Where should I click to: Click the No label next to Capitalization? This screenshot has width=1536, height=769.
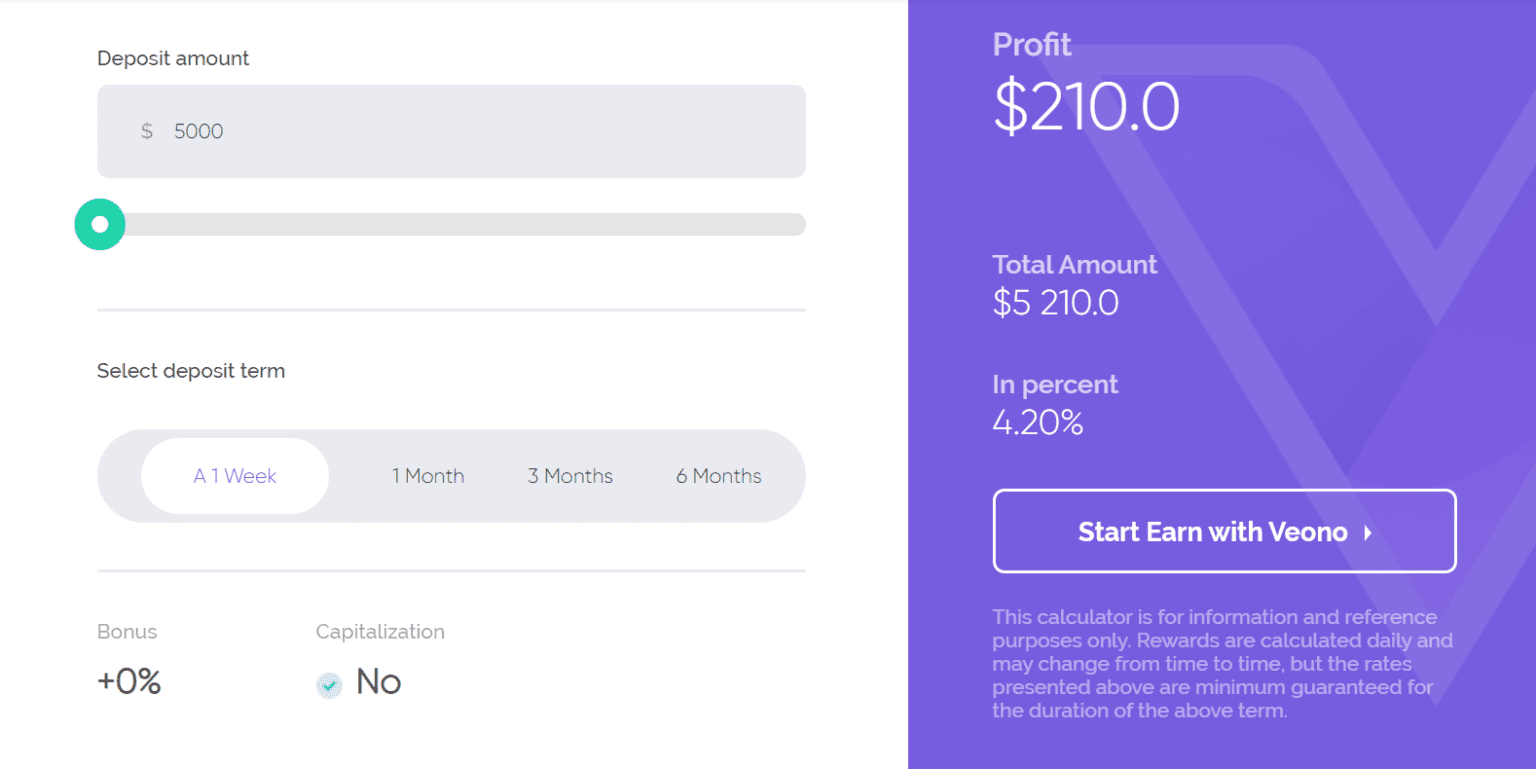pos(378,682)
